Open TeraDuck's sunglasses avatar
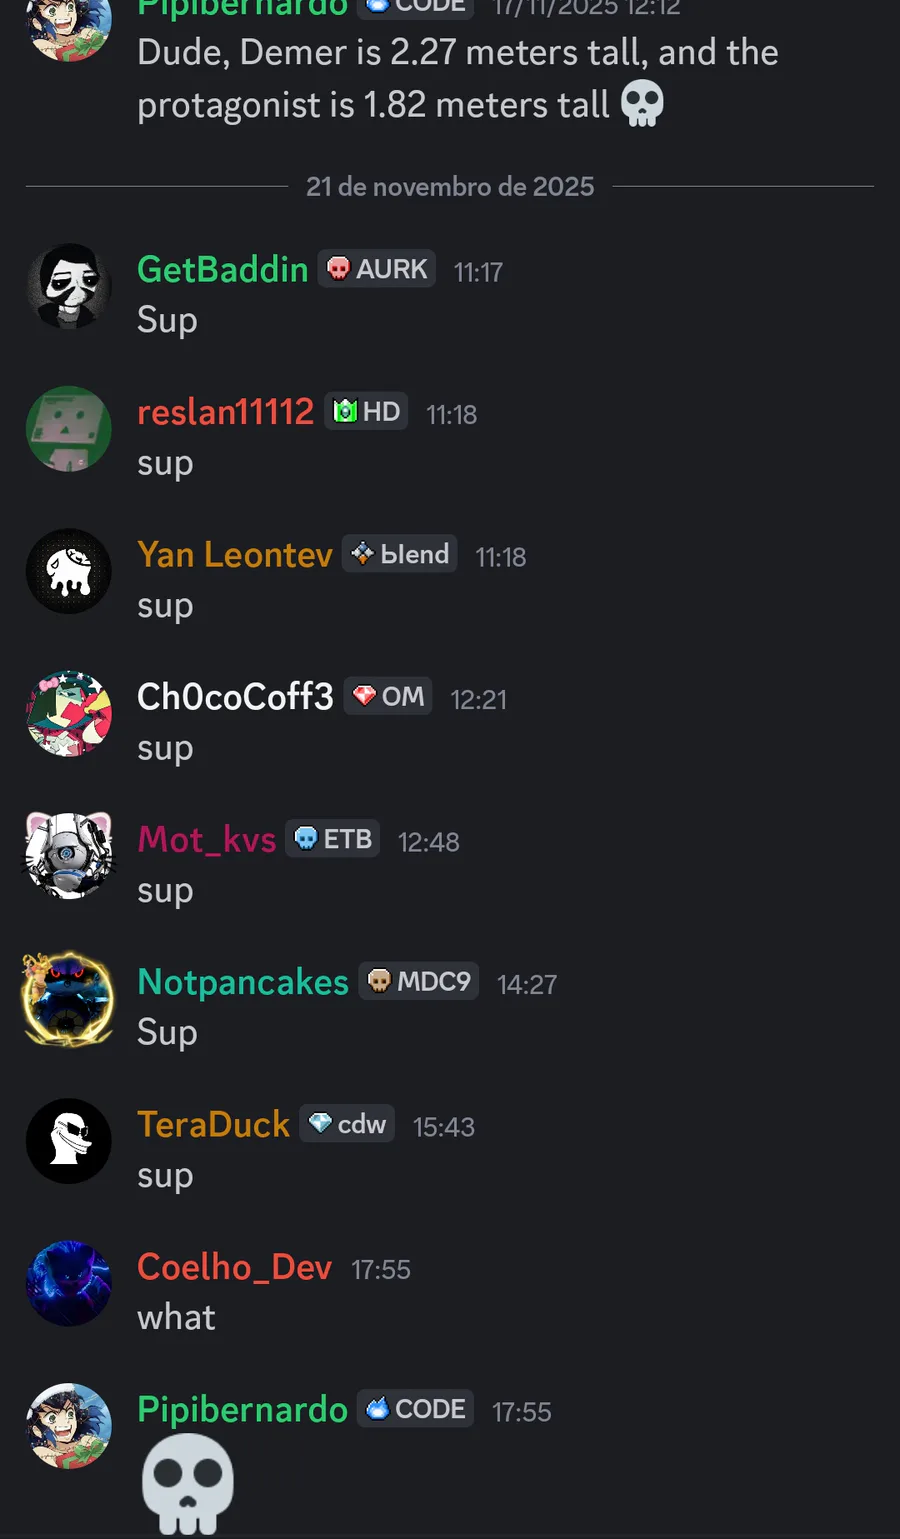This screenshot has height=1539, width=900. 68,1141
